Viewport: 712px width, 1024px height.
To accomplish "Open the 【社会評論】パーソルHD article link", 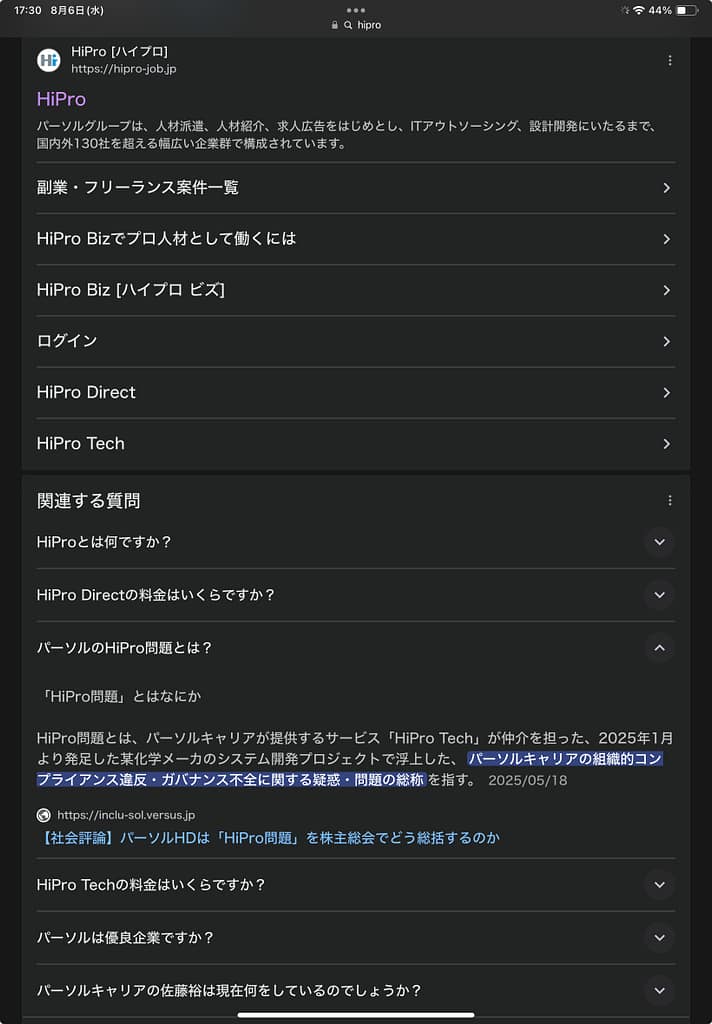I will point(268,838).
